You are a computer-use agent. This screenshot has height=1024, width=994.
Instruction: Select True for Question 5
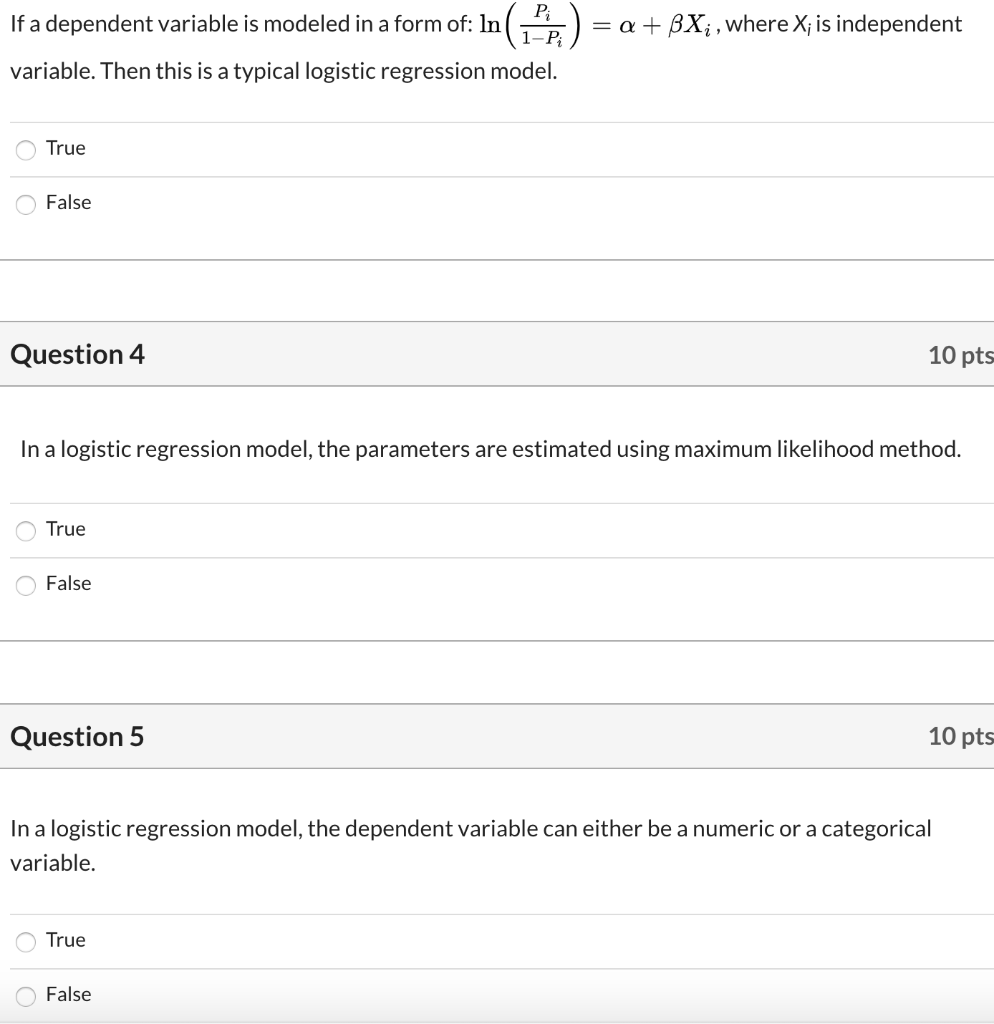click(x=25, y=941)
